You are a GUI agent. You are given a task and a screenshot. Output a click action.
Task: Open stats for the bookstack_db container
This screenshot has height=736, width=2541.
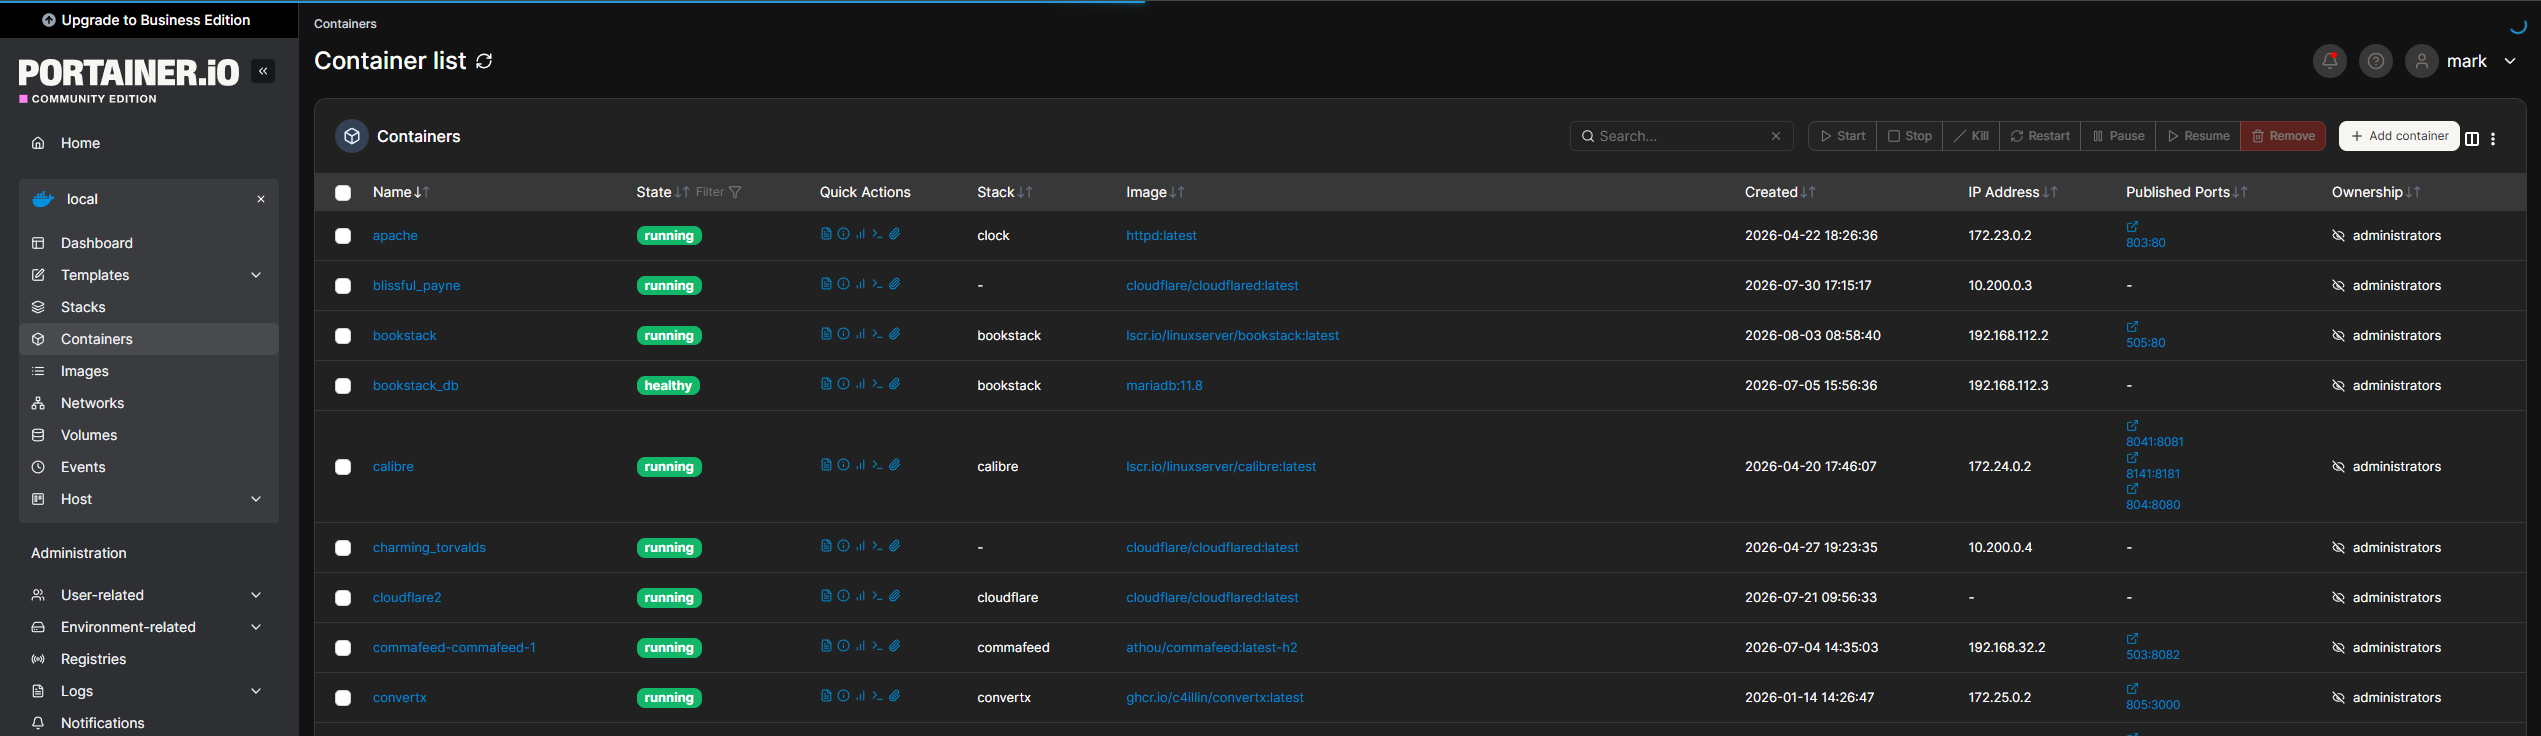click(860, 384)
